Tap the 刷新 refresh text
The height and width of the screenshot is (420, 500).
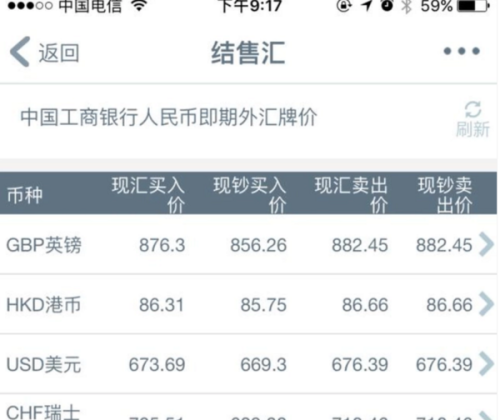(x=473, y=129)
